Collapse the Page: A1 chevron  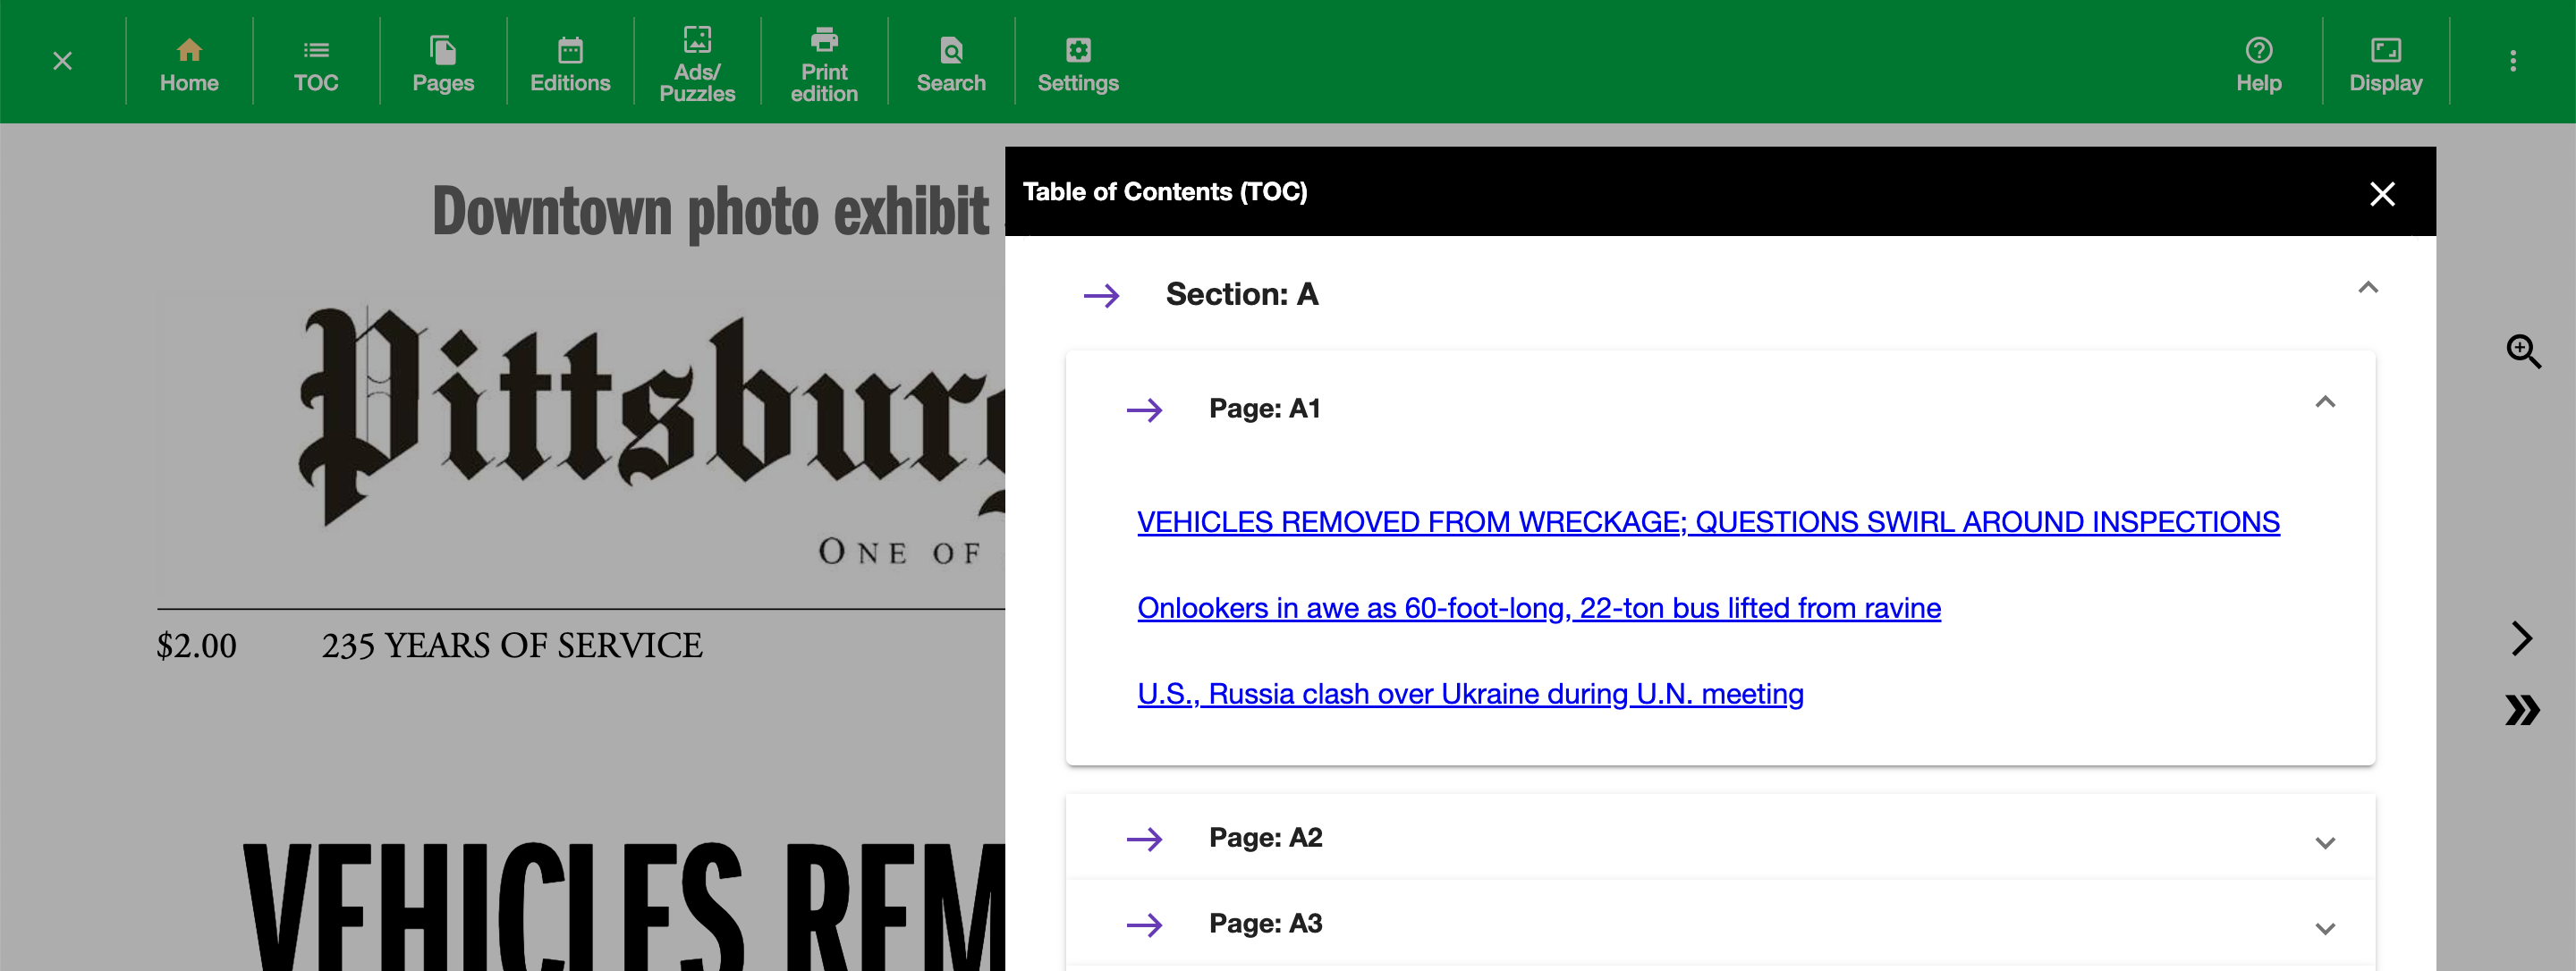[x=2325, y=402]
